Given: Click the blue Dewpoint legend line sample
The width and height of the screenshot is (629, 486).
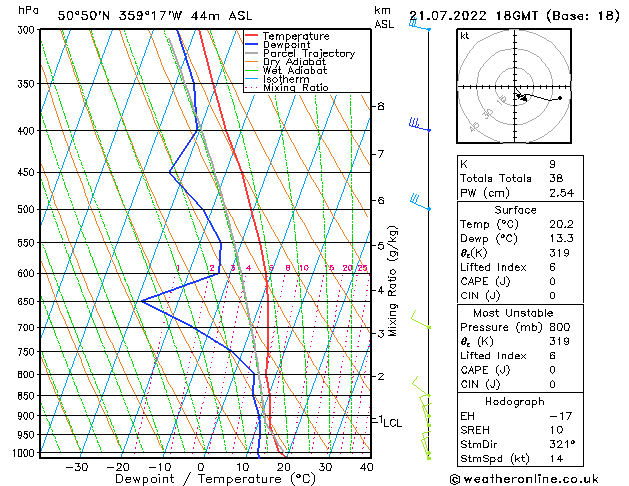Looking at the screenshot, I should pos(252,45).
